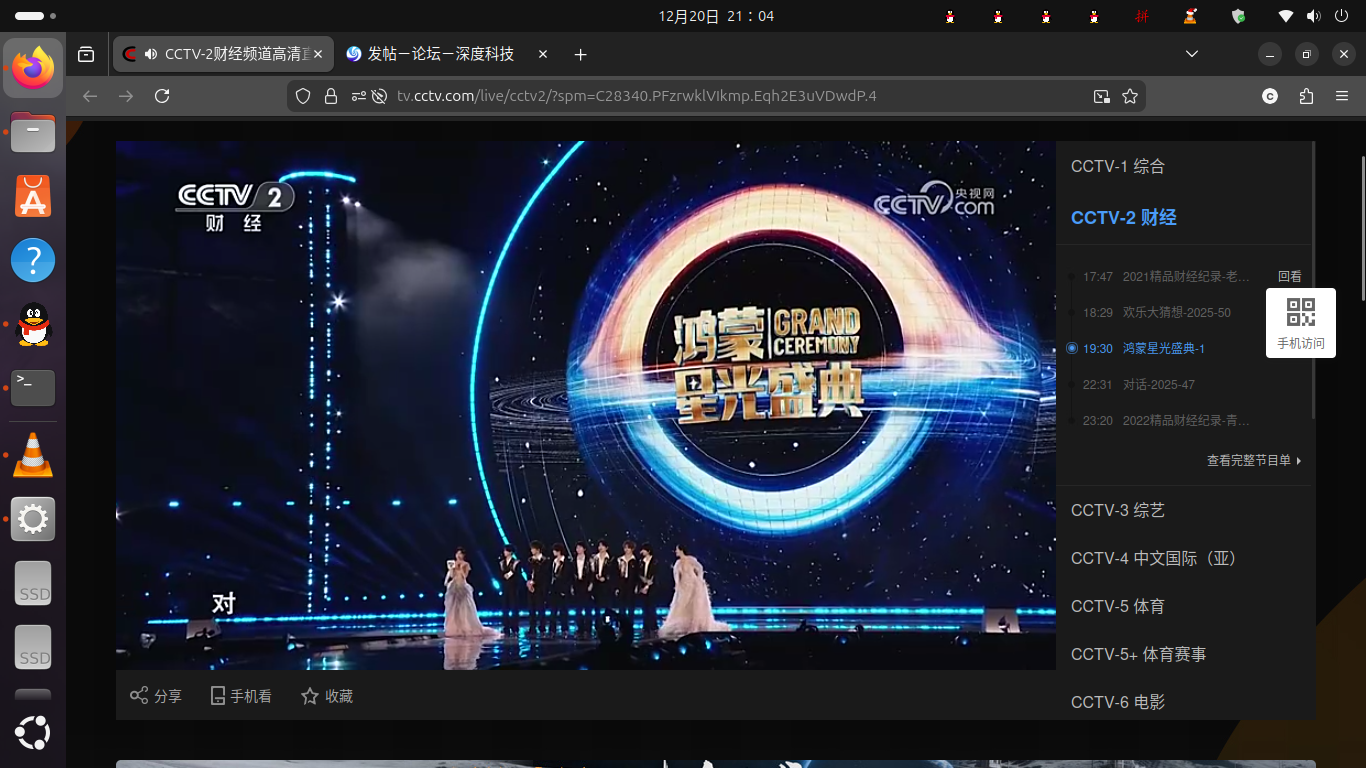Bookmark this page with star icon

(1130, 96)
